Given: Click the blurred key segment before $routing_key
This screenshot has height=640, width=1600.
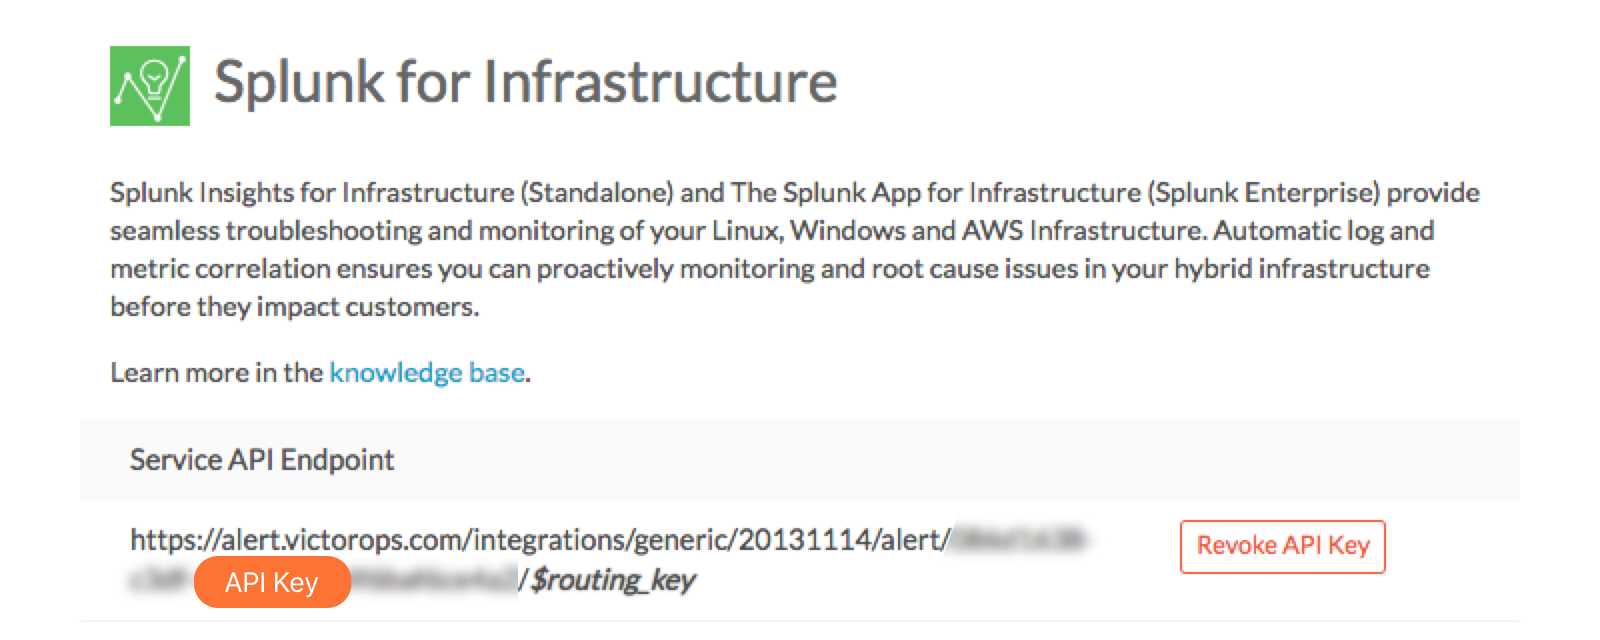Looking at the screenshot, I should coord(437,580).
